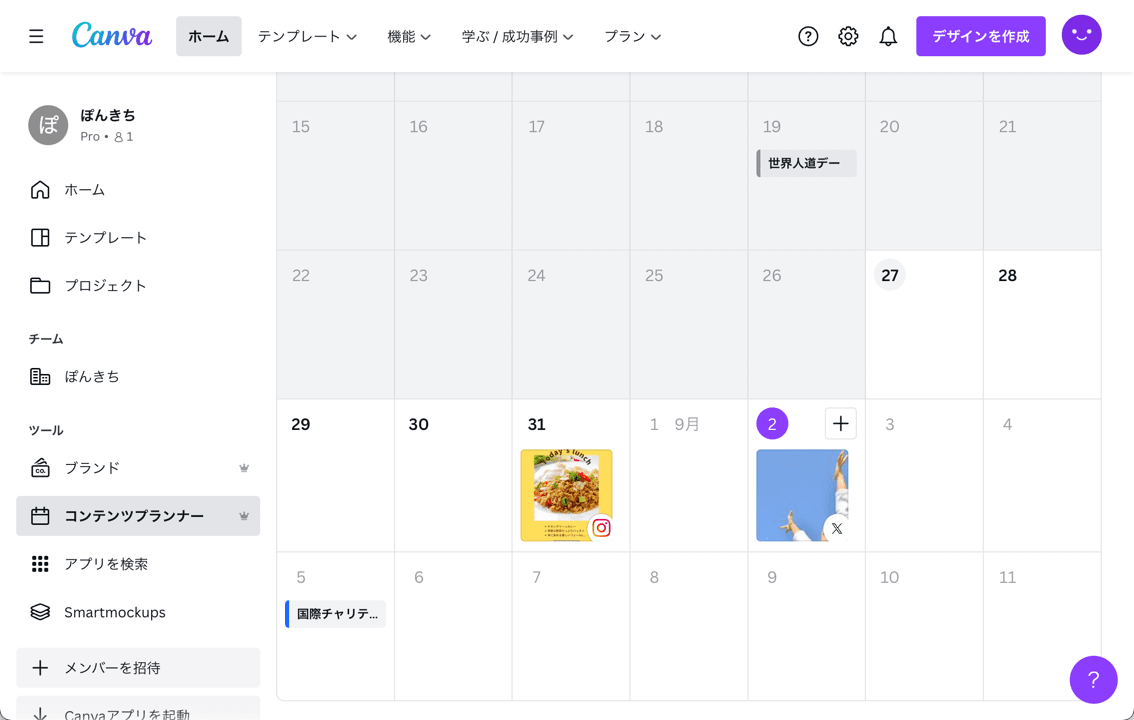
Task: Click the ぽ profile avatar in sidebar
Action: (x=48, y=125)
